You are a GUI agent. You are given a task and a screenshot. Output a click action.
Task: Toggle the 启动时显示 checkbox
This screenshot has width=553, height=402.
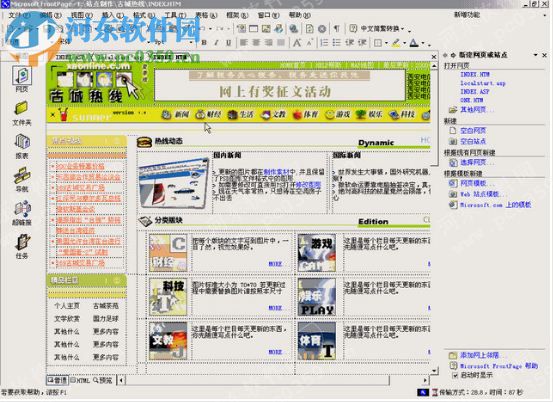coord(455,376)
